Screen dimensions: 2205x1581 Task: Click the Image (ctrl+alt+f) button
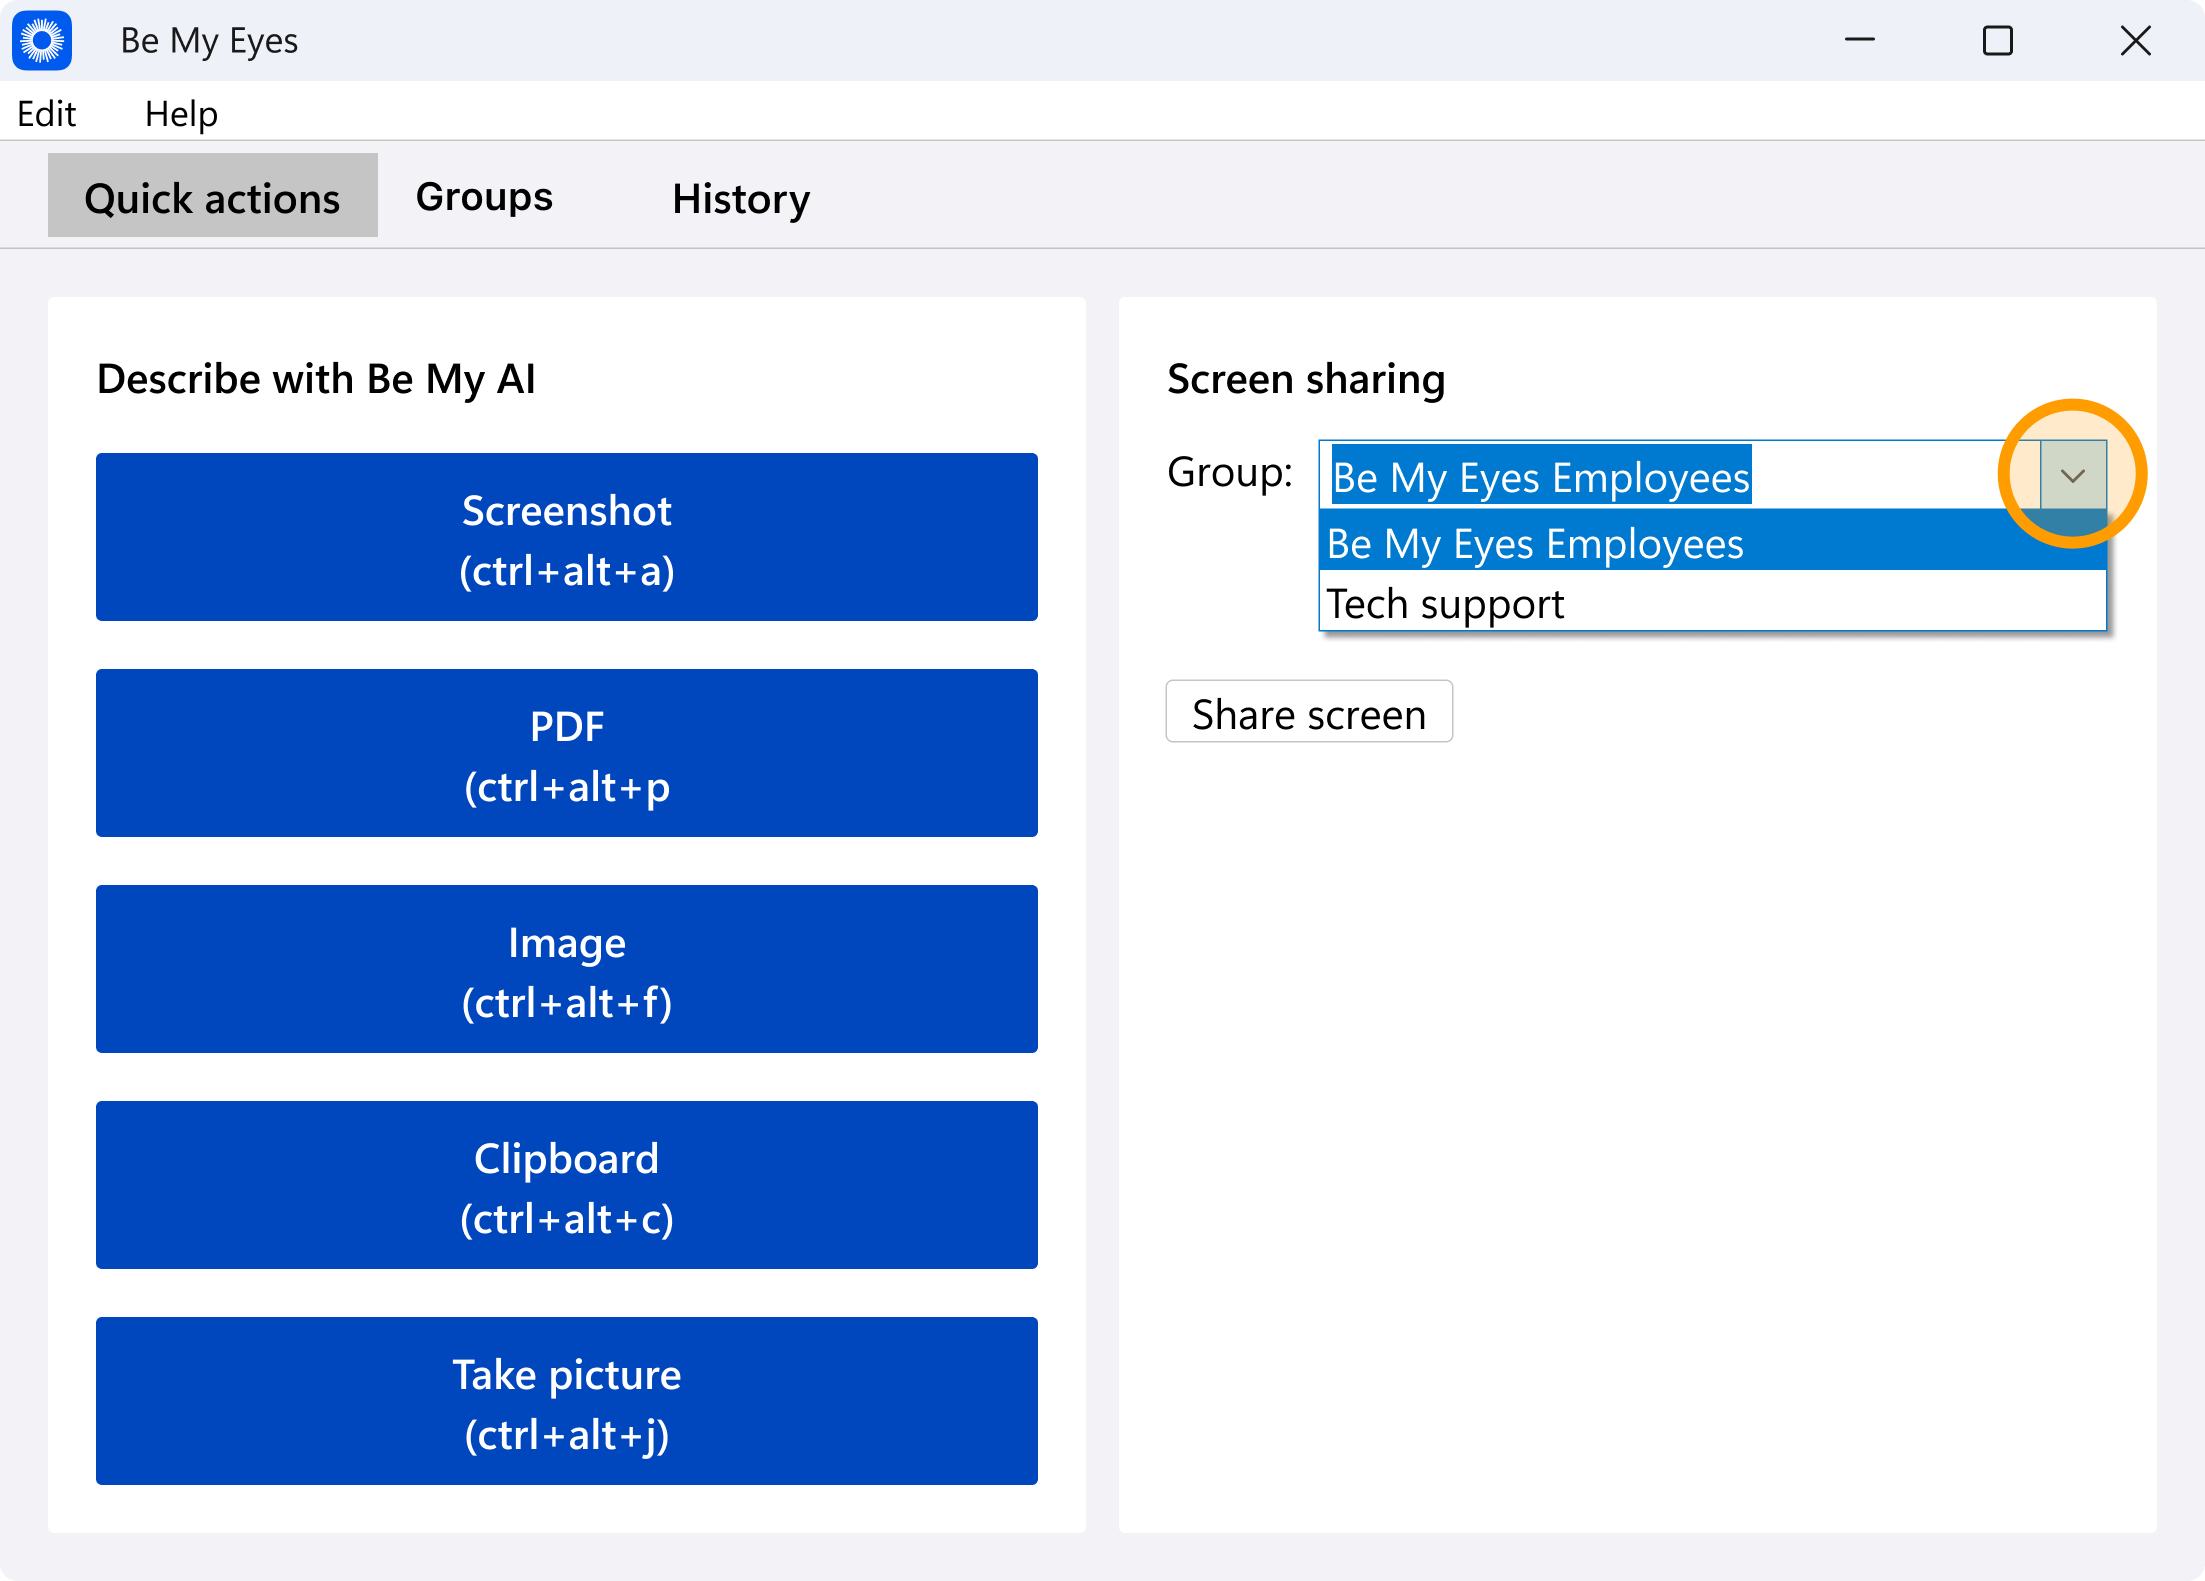567,969
